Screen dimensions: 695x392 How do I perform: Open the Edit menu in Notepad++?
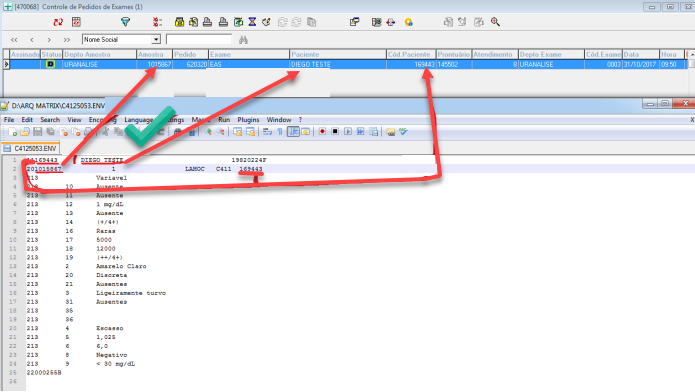[27, 120]
